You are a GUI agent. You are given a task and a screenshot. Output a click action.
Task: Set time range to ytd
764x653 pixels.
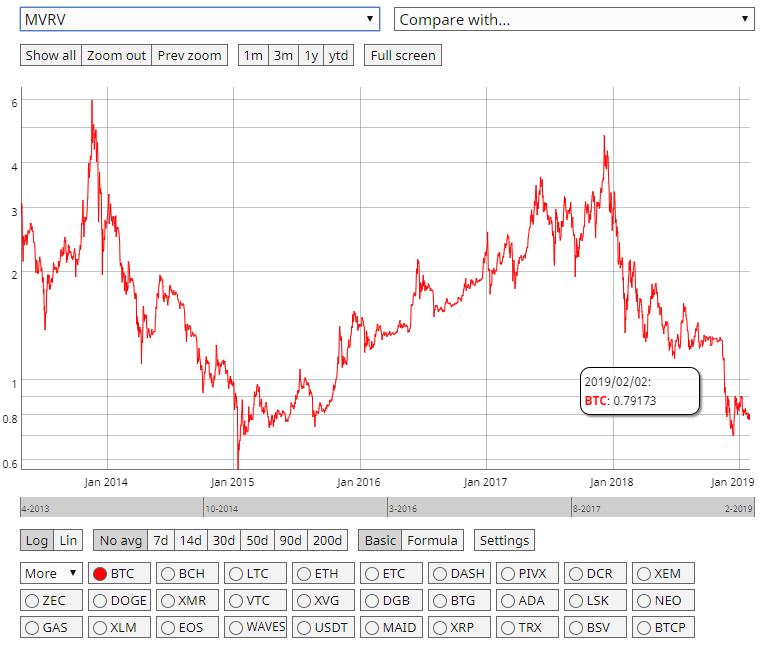[x=339, y=55]
